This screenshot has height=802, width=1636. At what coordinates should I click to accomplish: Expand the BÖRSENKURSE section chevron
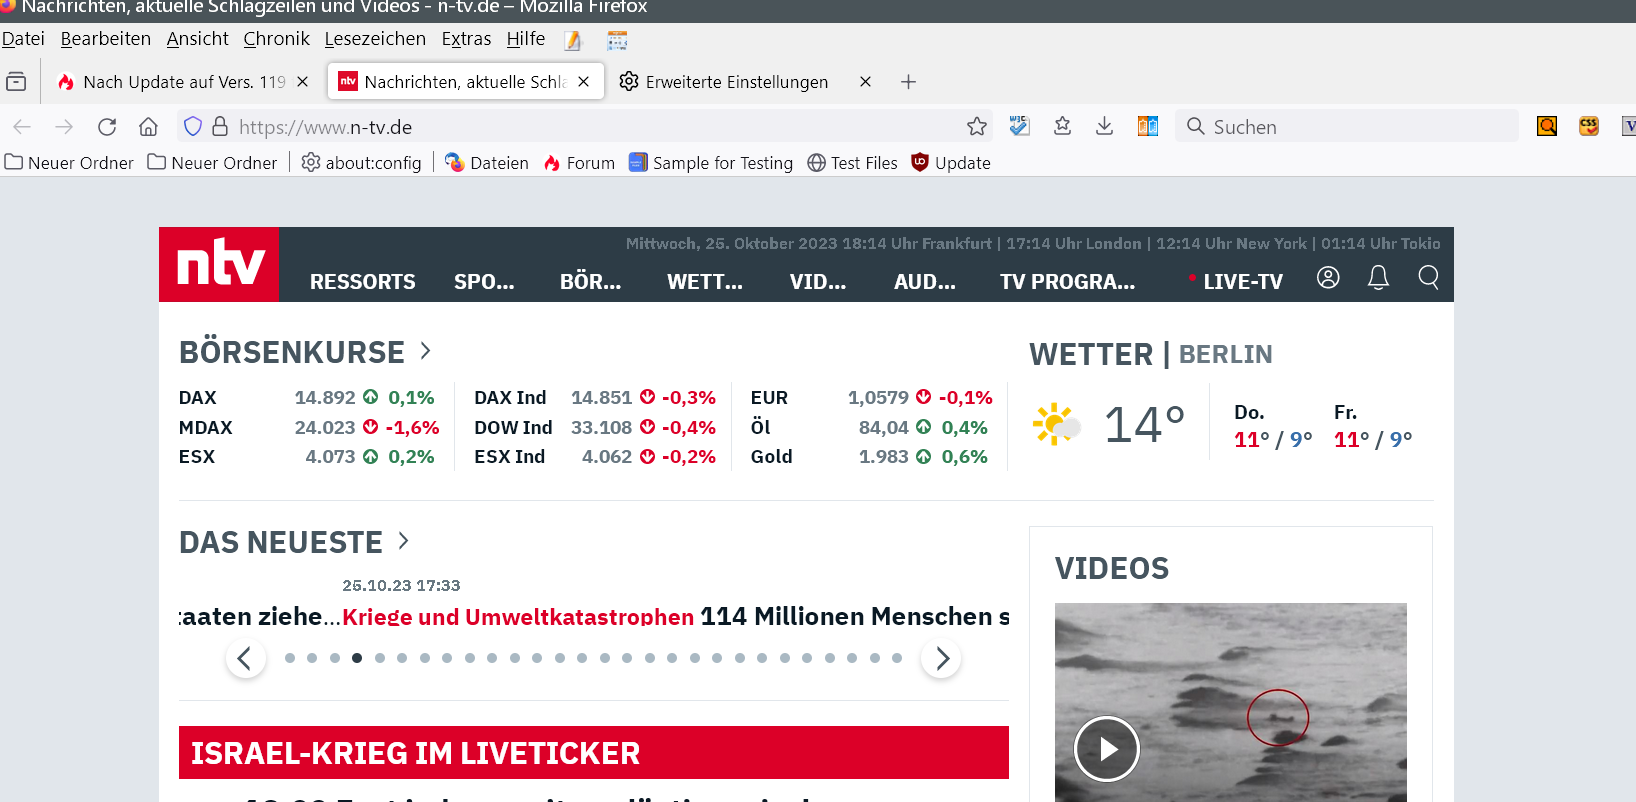tap(425, 351)
